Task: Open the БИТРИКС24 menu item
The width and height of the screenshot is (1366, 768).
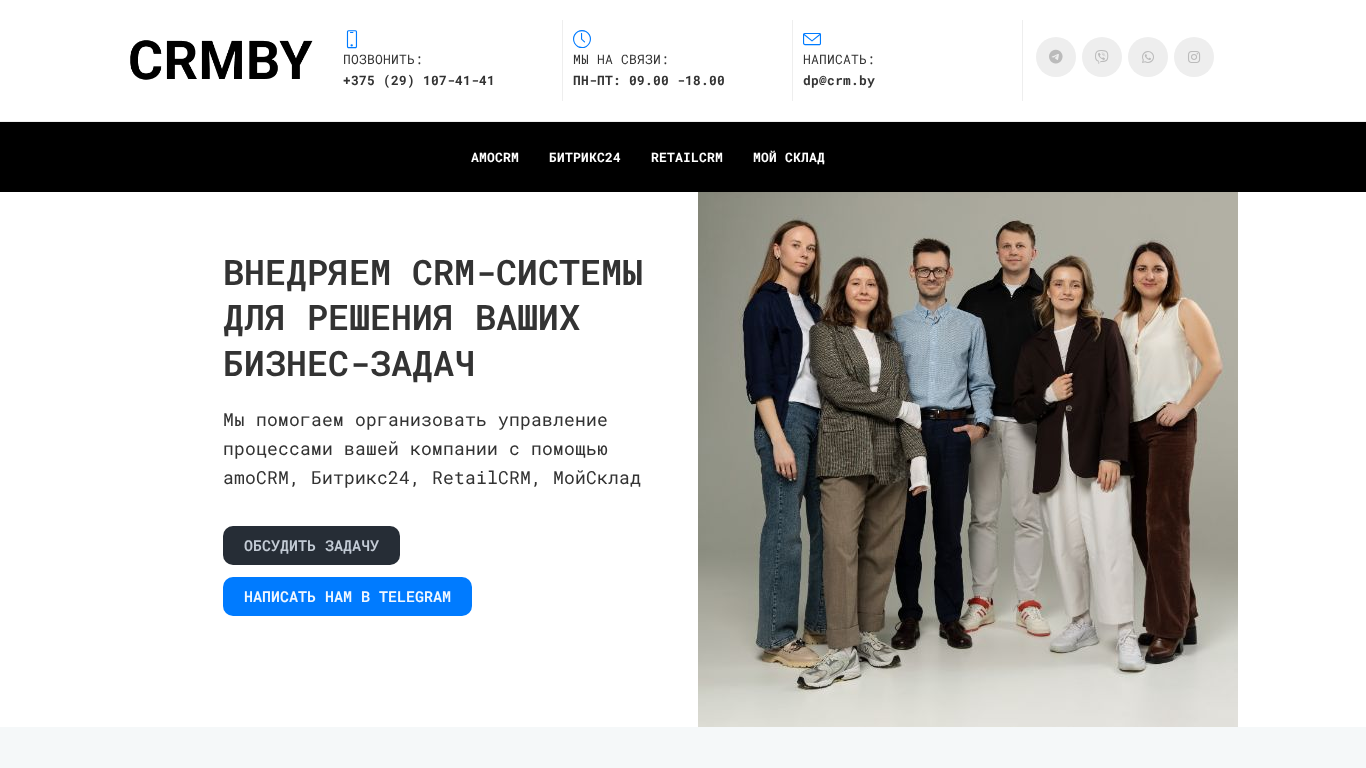Action: pos(585,157)
